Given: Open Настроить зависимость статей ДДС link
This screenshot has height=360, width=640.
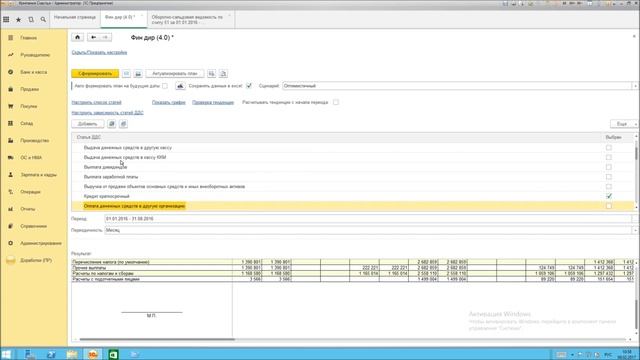Looking at the screenshot, I should point(107,113).
